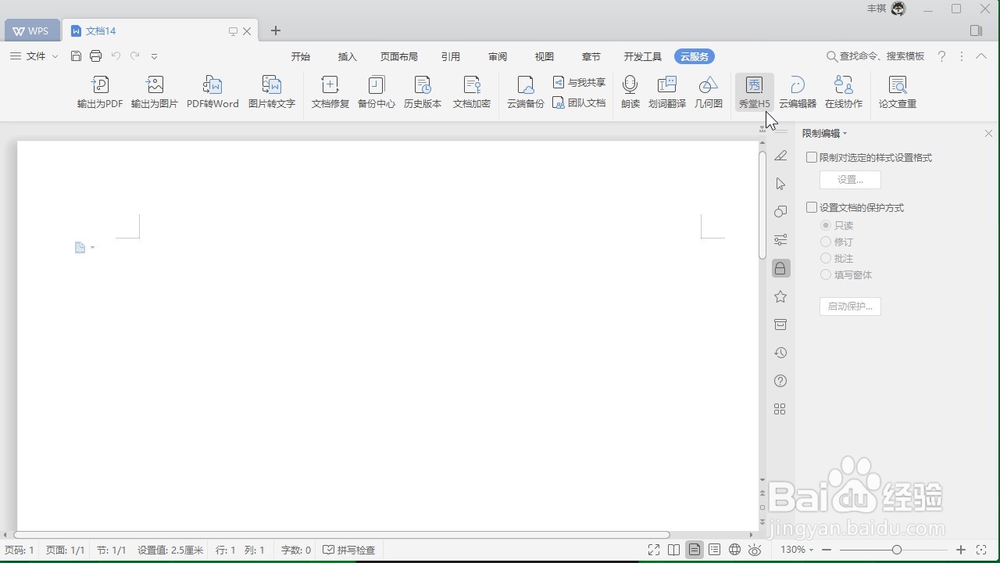Open the Paper Plagiarism Check tool
The width and height of the screenshot is (1000, 563).
[897, 91]
